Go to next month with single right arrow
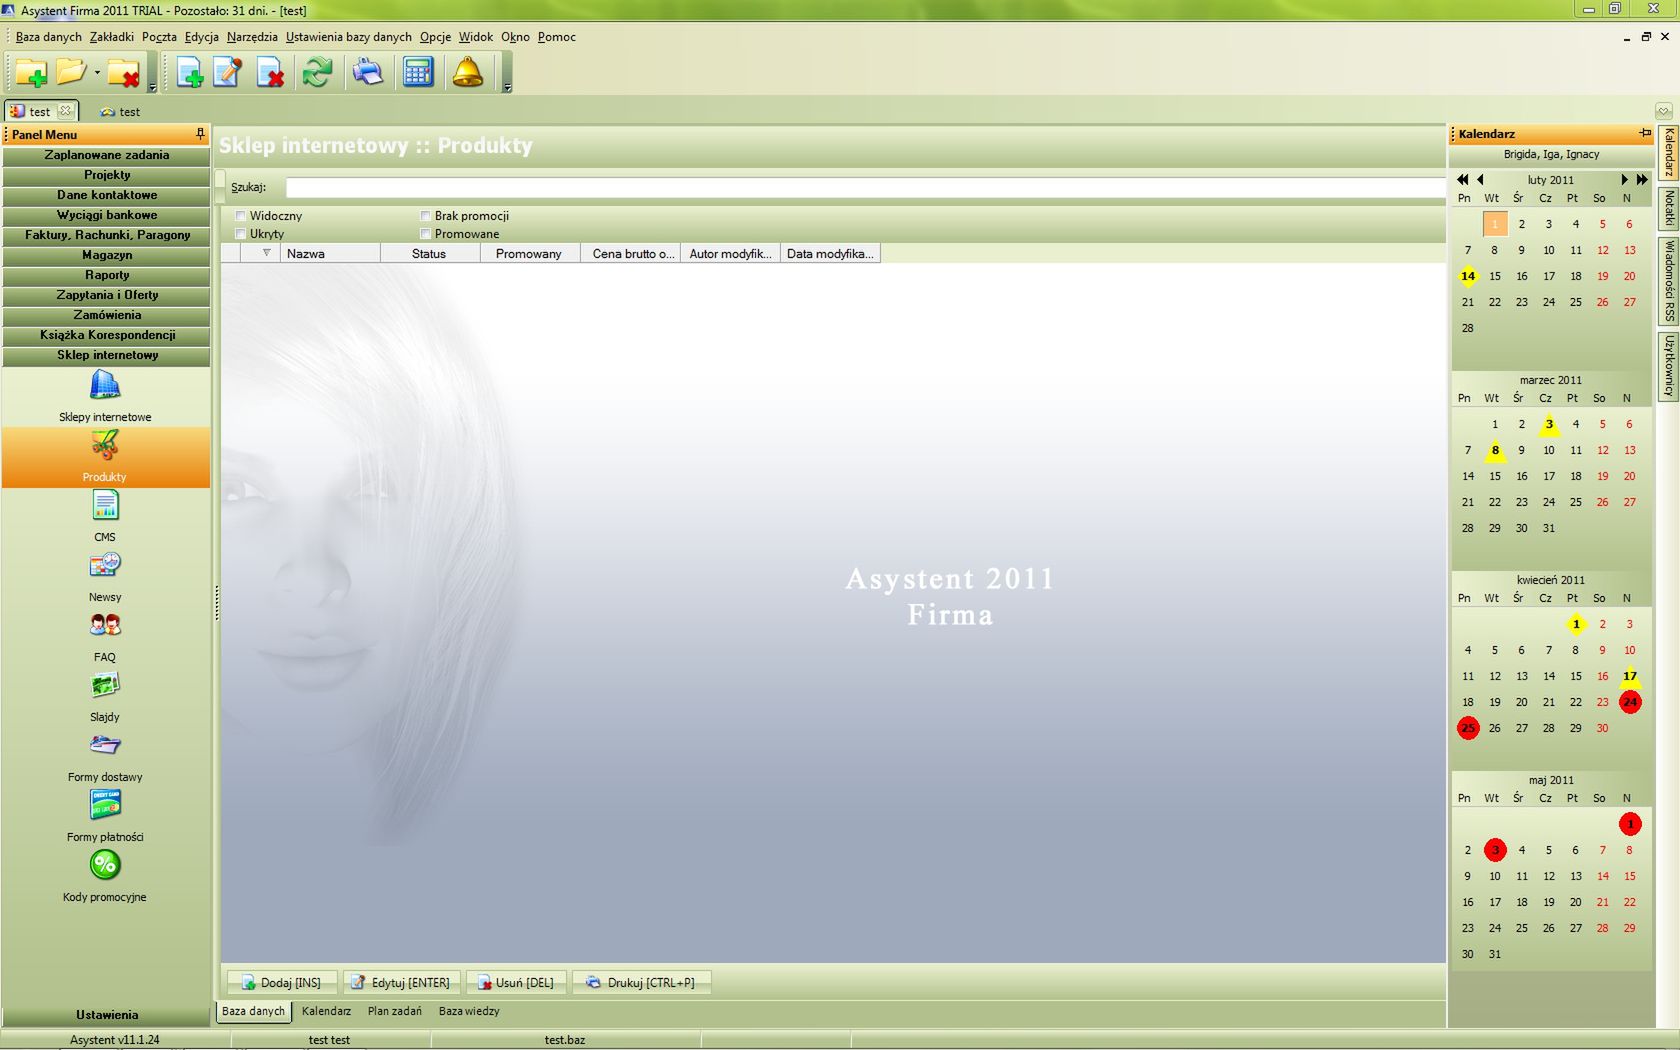 click(x=1624, y=180)
